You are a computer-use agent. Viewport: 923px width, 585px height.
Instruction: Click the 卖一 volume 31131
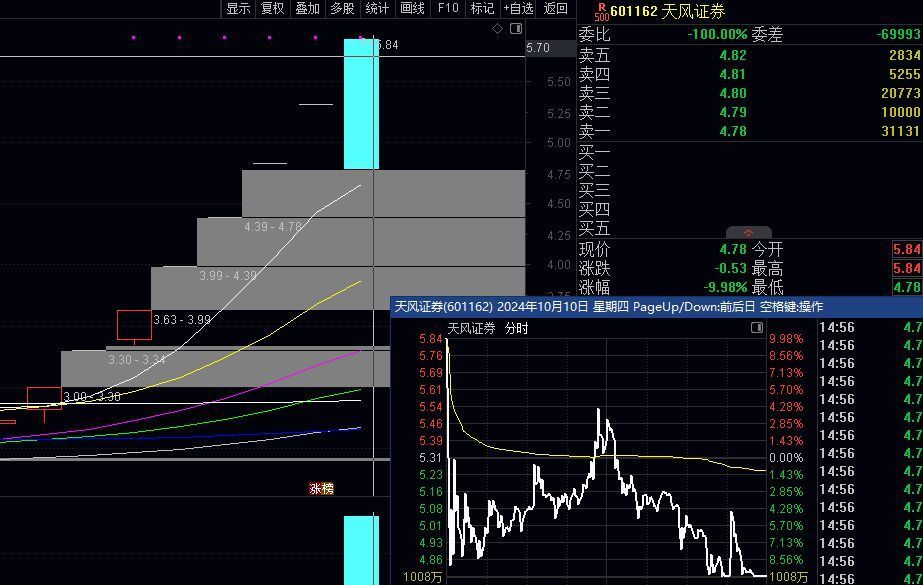(x=901, y=131)
